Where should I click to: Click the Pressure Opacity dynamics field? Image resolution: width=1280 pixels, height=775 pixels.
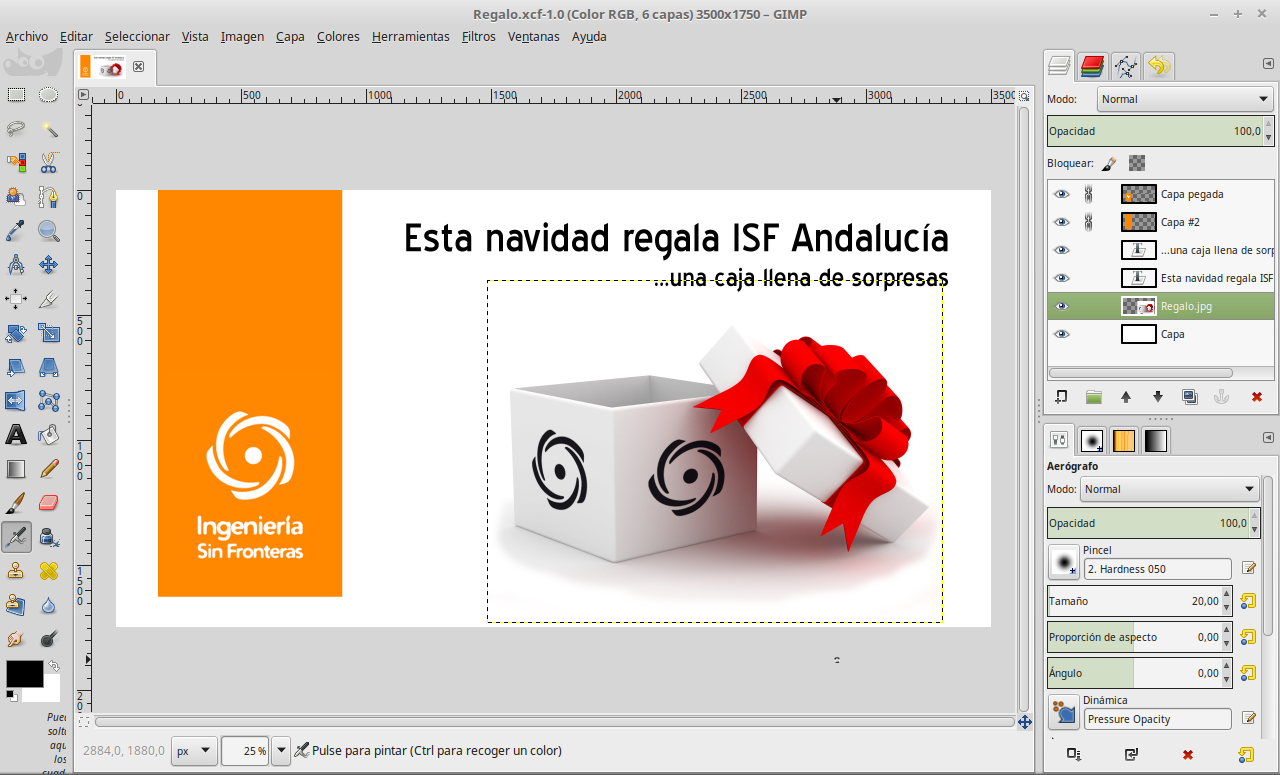[x=1157, y=719]
